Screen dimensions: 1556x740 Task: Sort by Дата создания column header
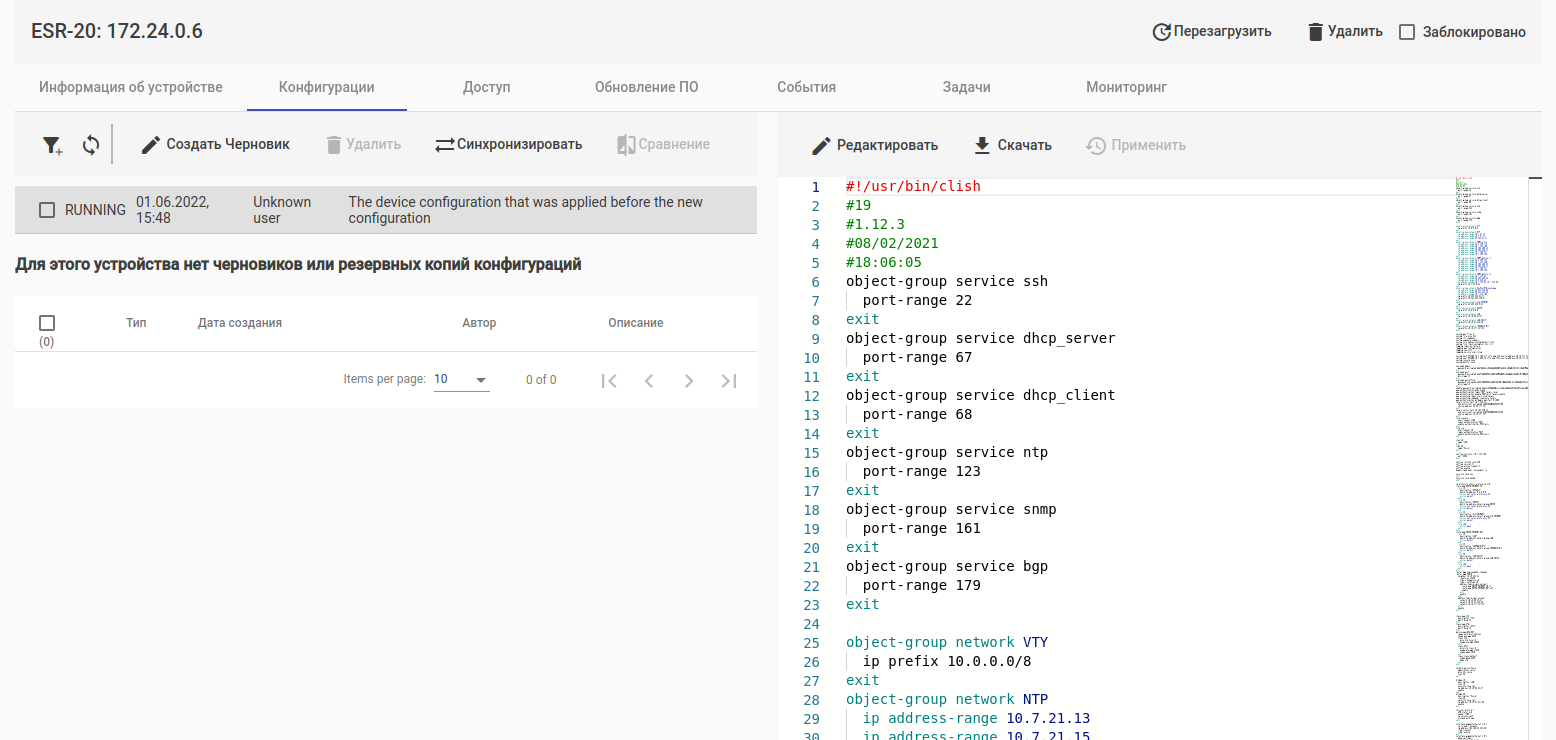click(x=240, y=323)
